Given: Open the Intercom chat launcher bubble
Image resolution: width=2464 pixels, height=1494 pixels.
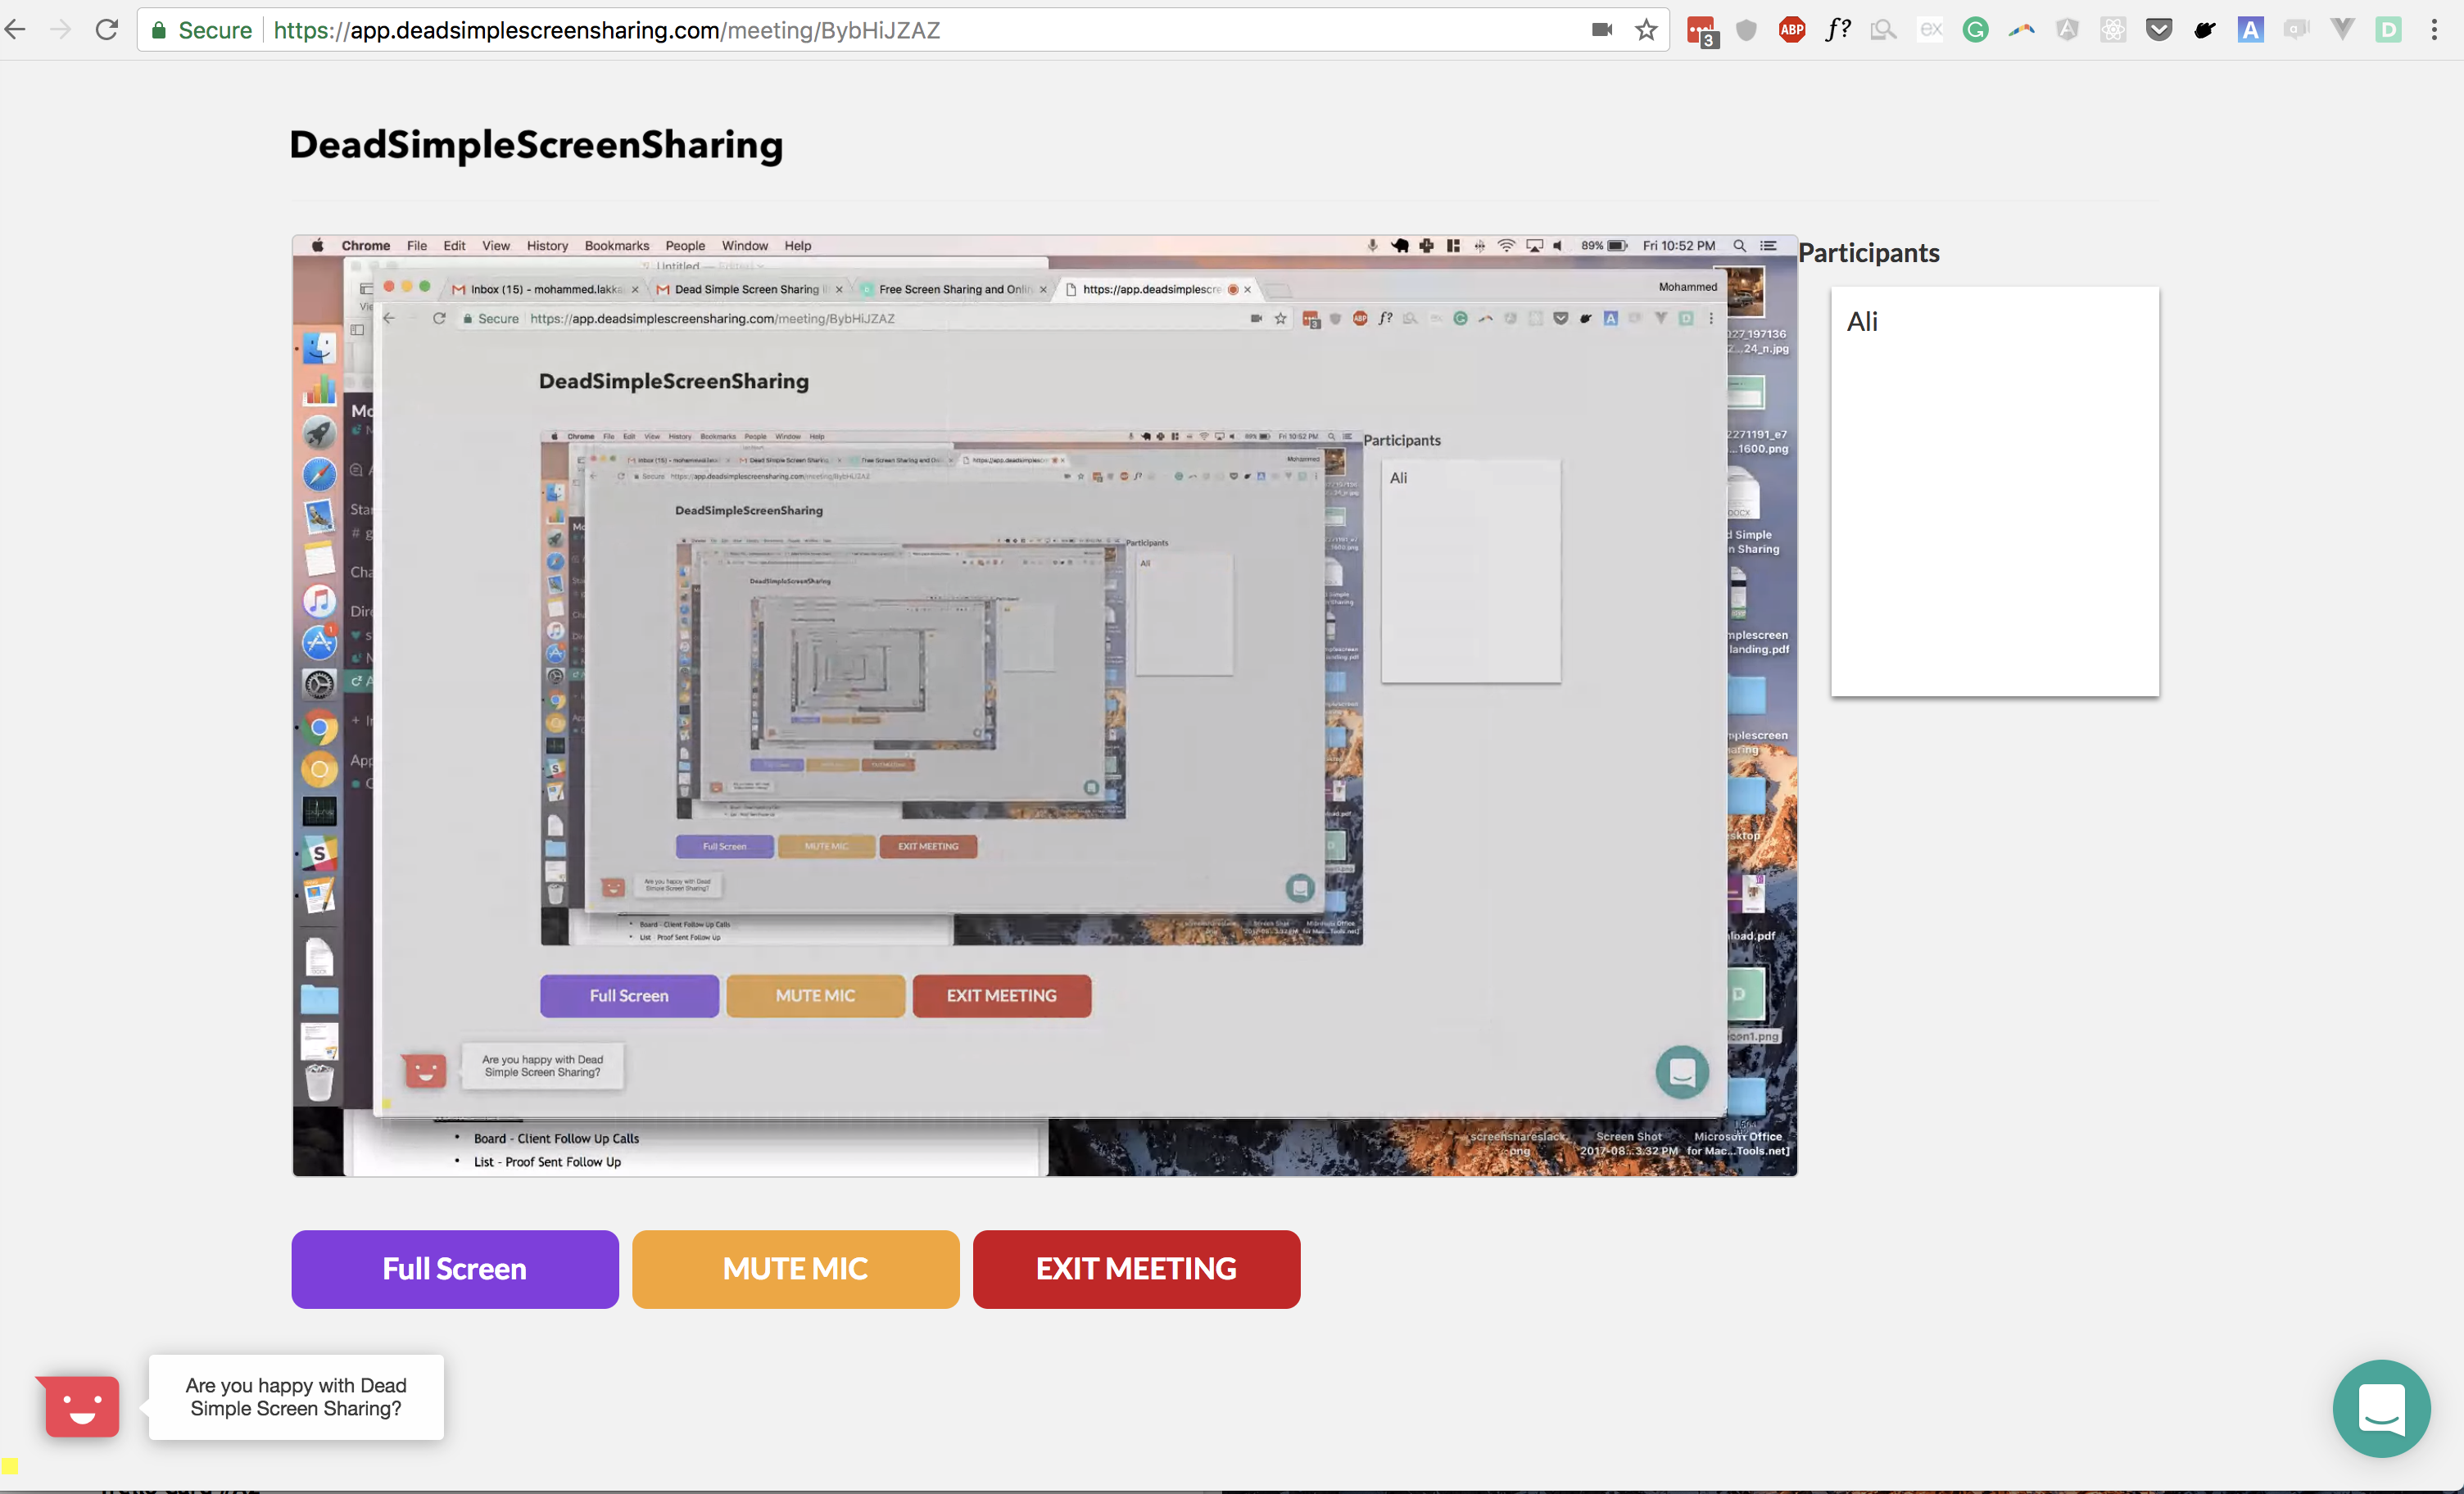Looking at the screenshot, I should 2381,1409.
